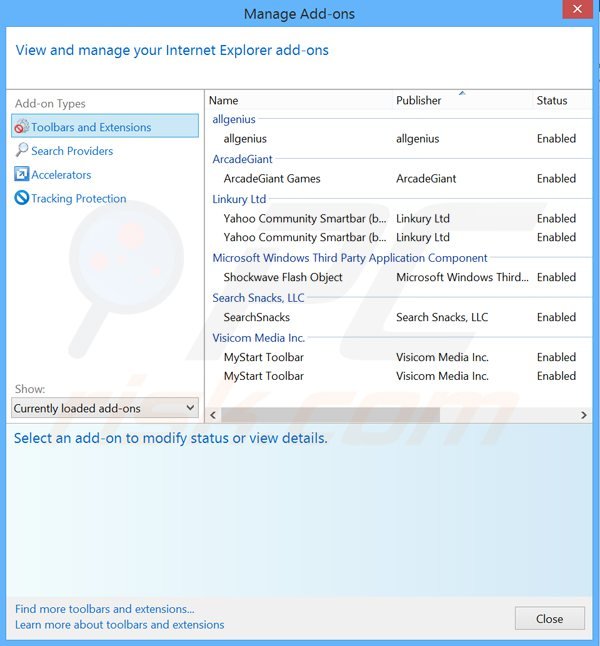The height and width of the screenshot is (646, 600).
Task: Click the Accelerators arrow icon
Action: (21, 174)
